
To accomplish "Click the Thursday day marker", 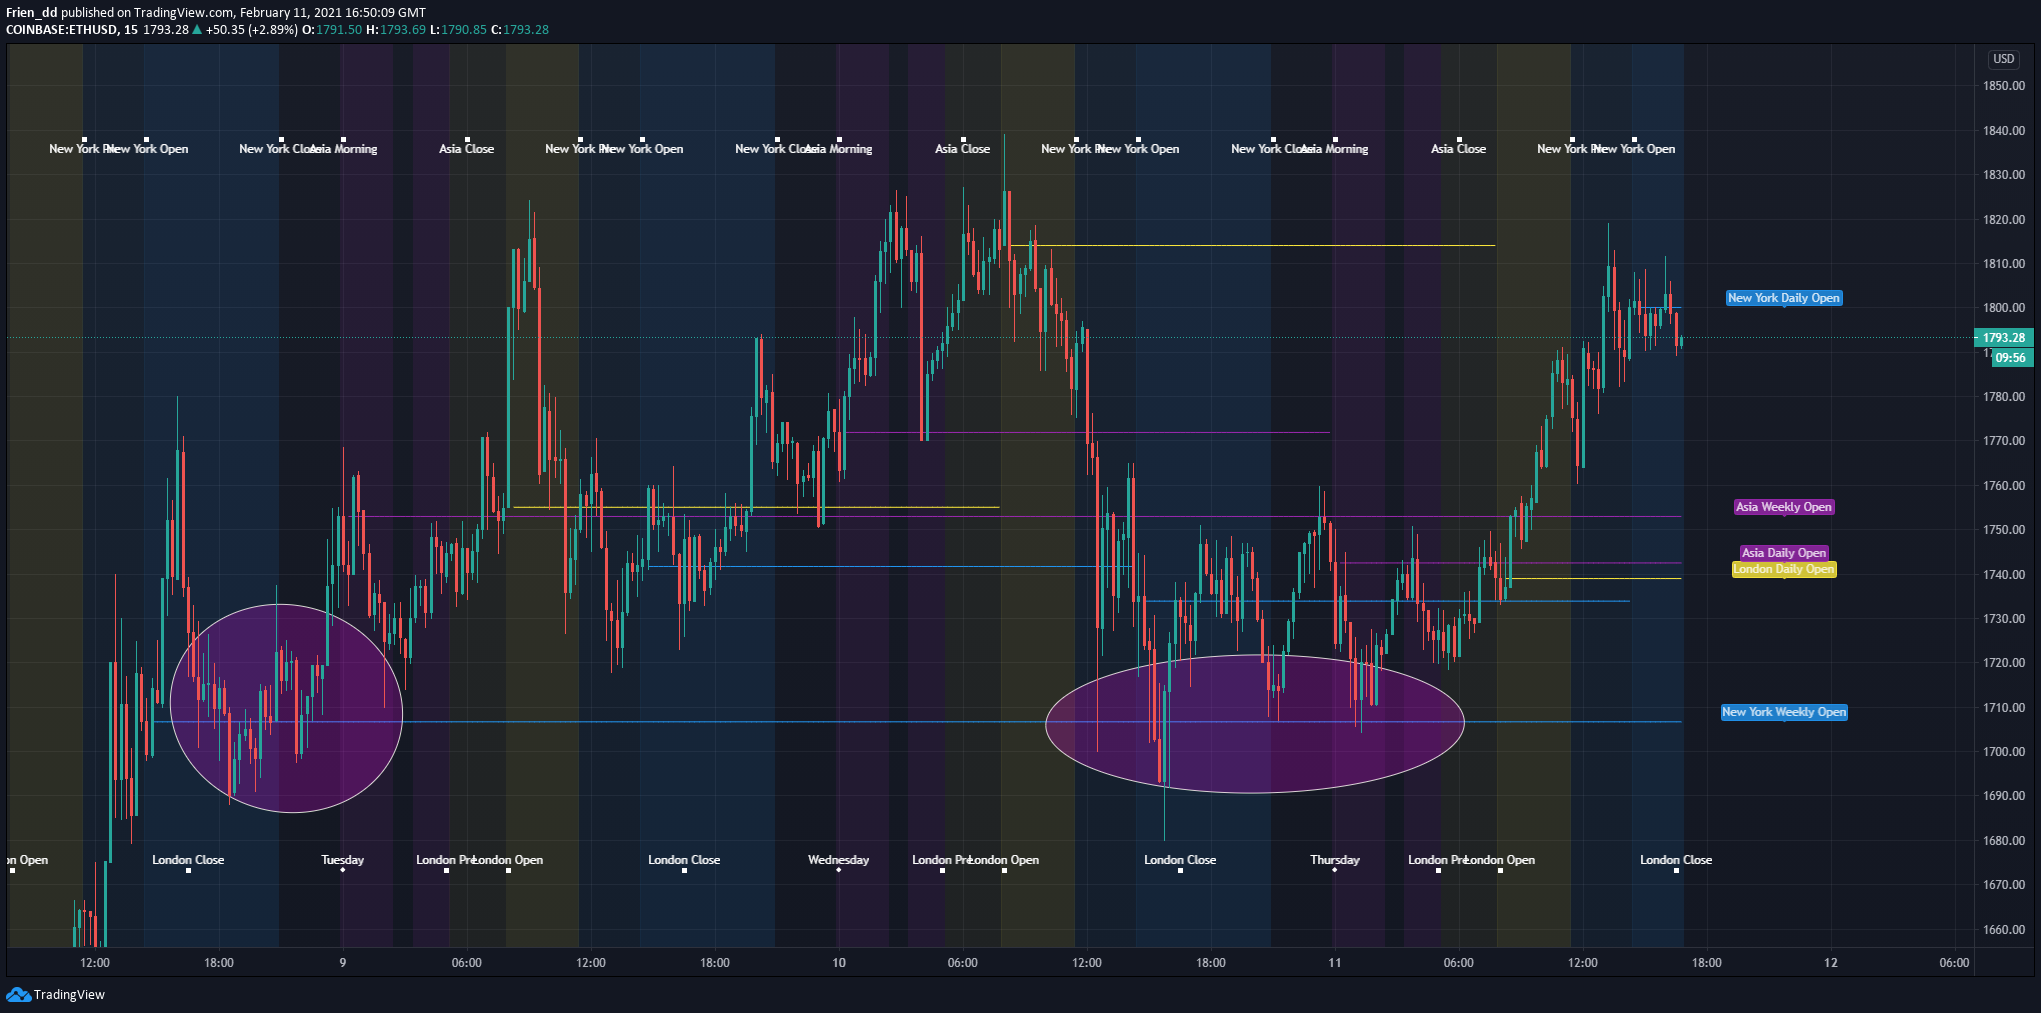I will [1335, 860].
